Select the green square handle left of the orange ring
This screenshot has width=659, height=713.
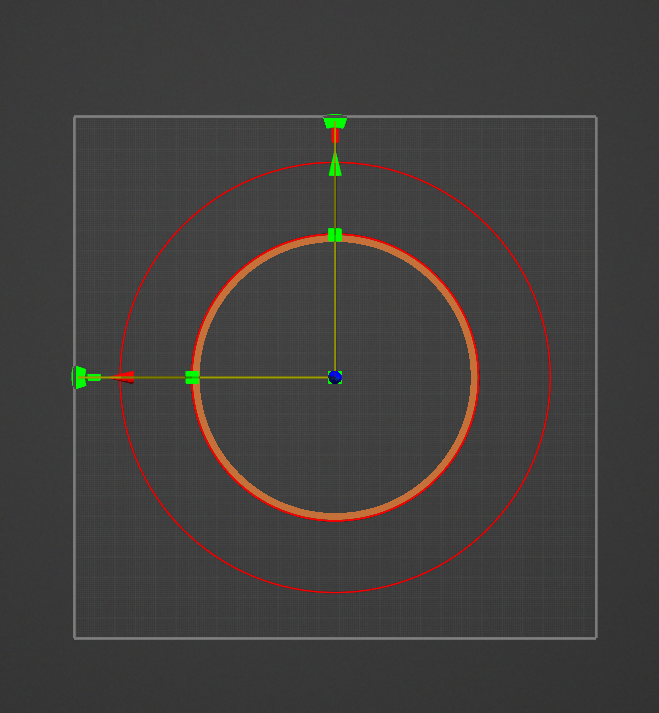point(193,377)
